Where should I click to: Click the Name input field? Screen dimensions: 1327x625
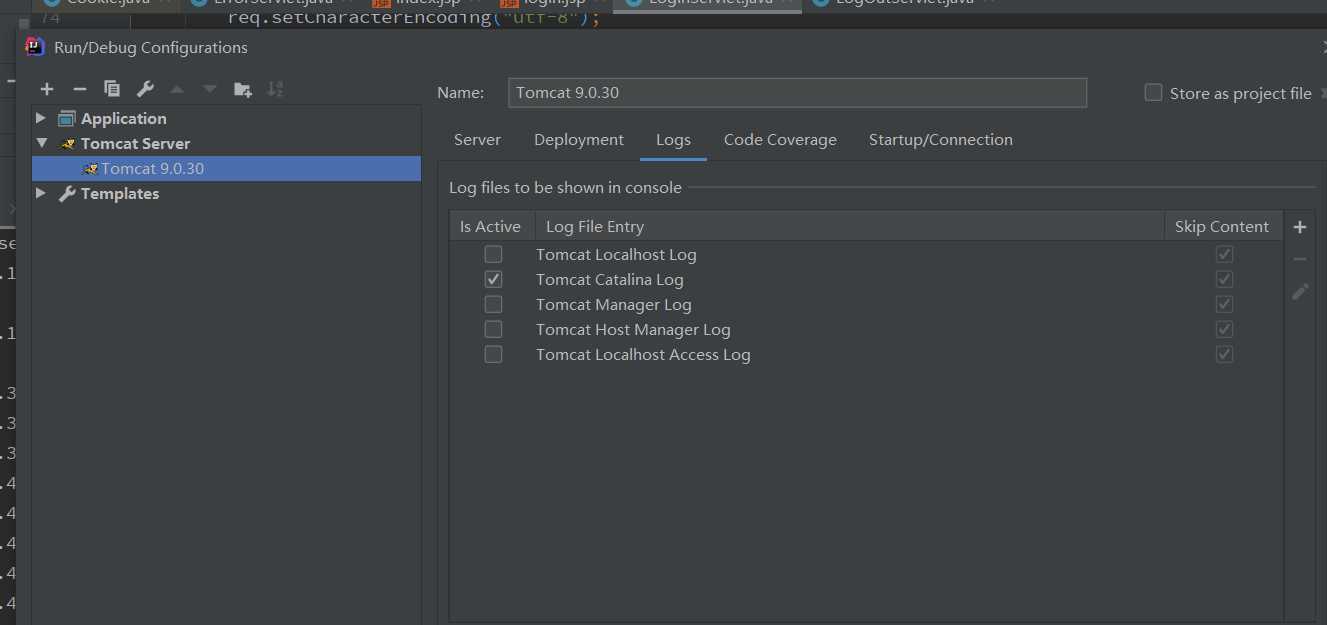797,93
